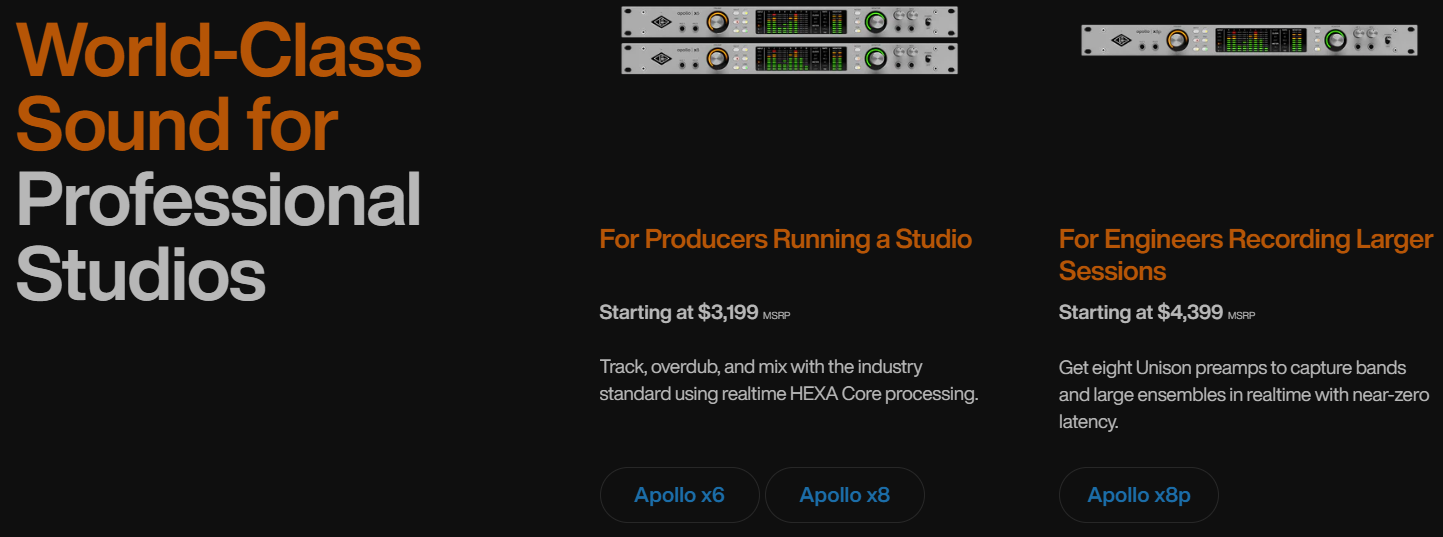Image resolution: width=1443 pixels, height=537 pixels.
Task: Click the HEXA Core processing description paragraph
Action: [x=788, y=380]
